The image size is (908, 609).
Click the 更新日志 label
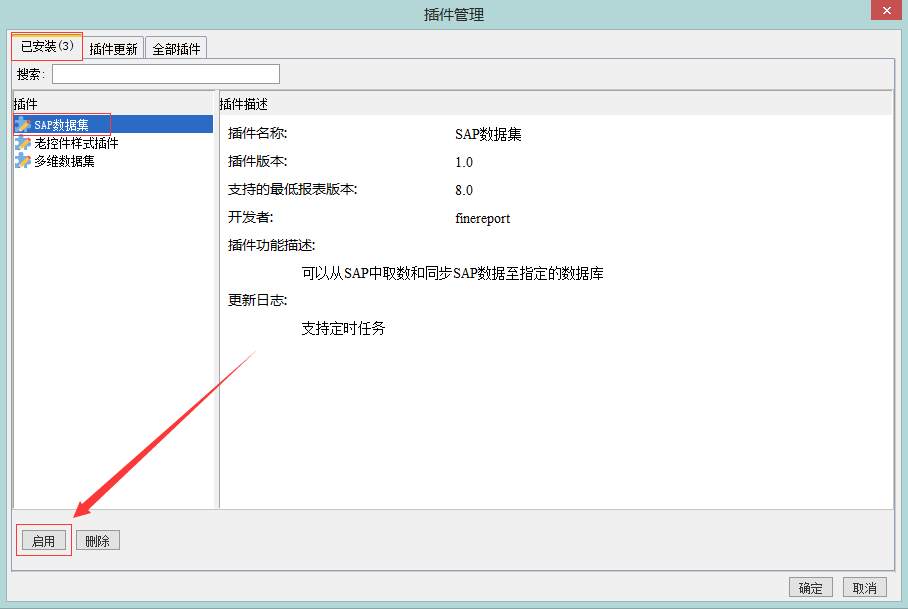(257, 300)
